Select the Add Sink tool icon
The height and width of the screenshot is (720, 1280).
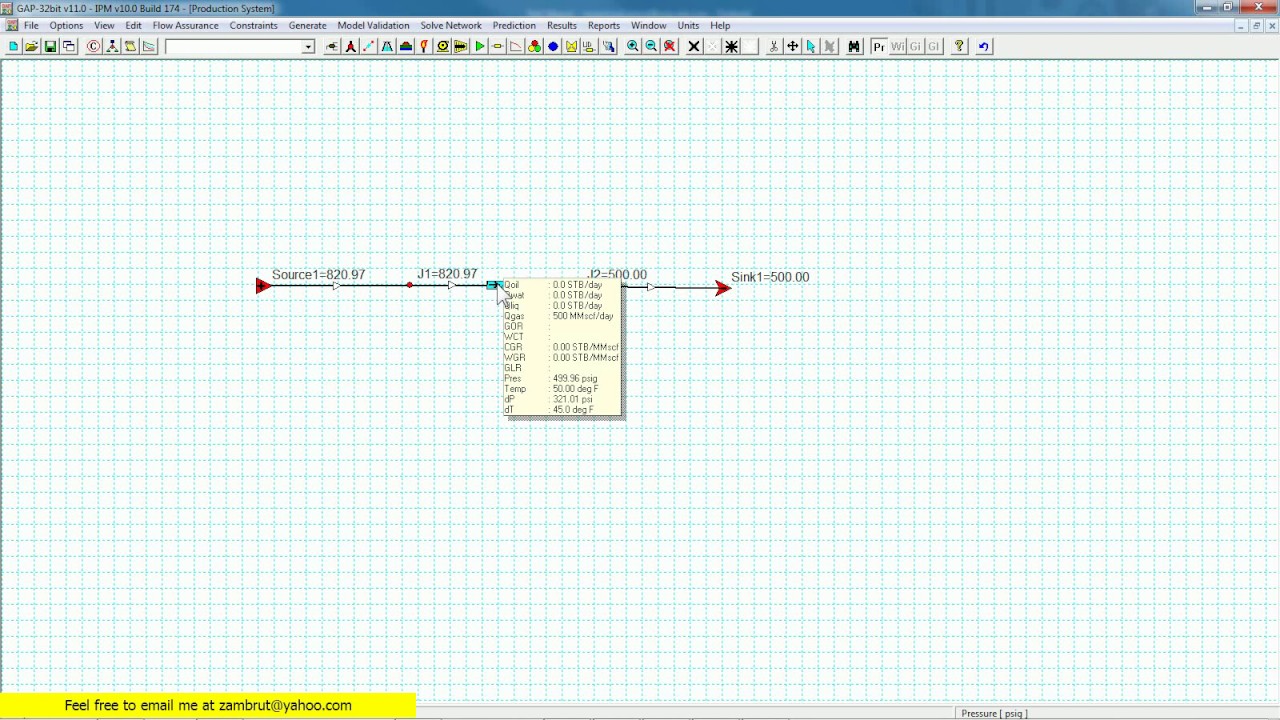click(x=498, y=46)
